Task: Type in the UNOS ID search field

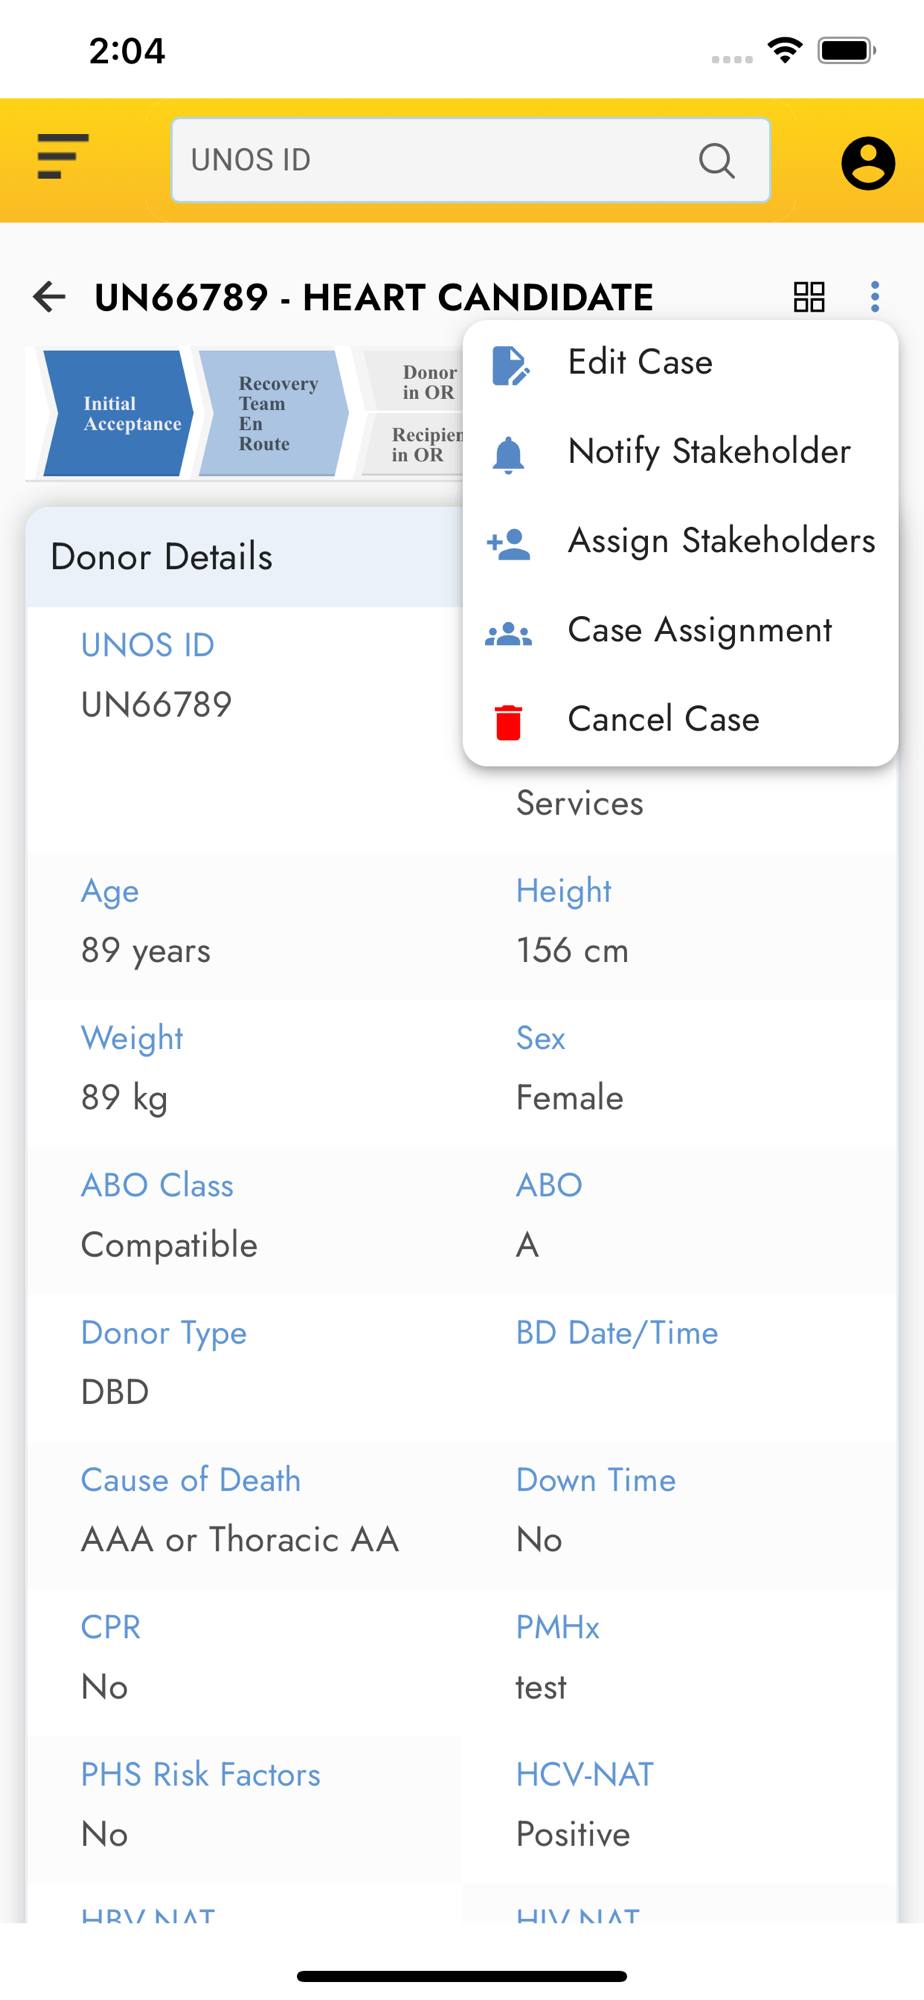Action: pos(430,160)
